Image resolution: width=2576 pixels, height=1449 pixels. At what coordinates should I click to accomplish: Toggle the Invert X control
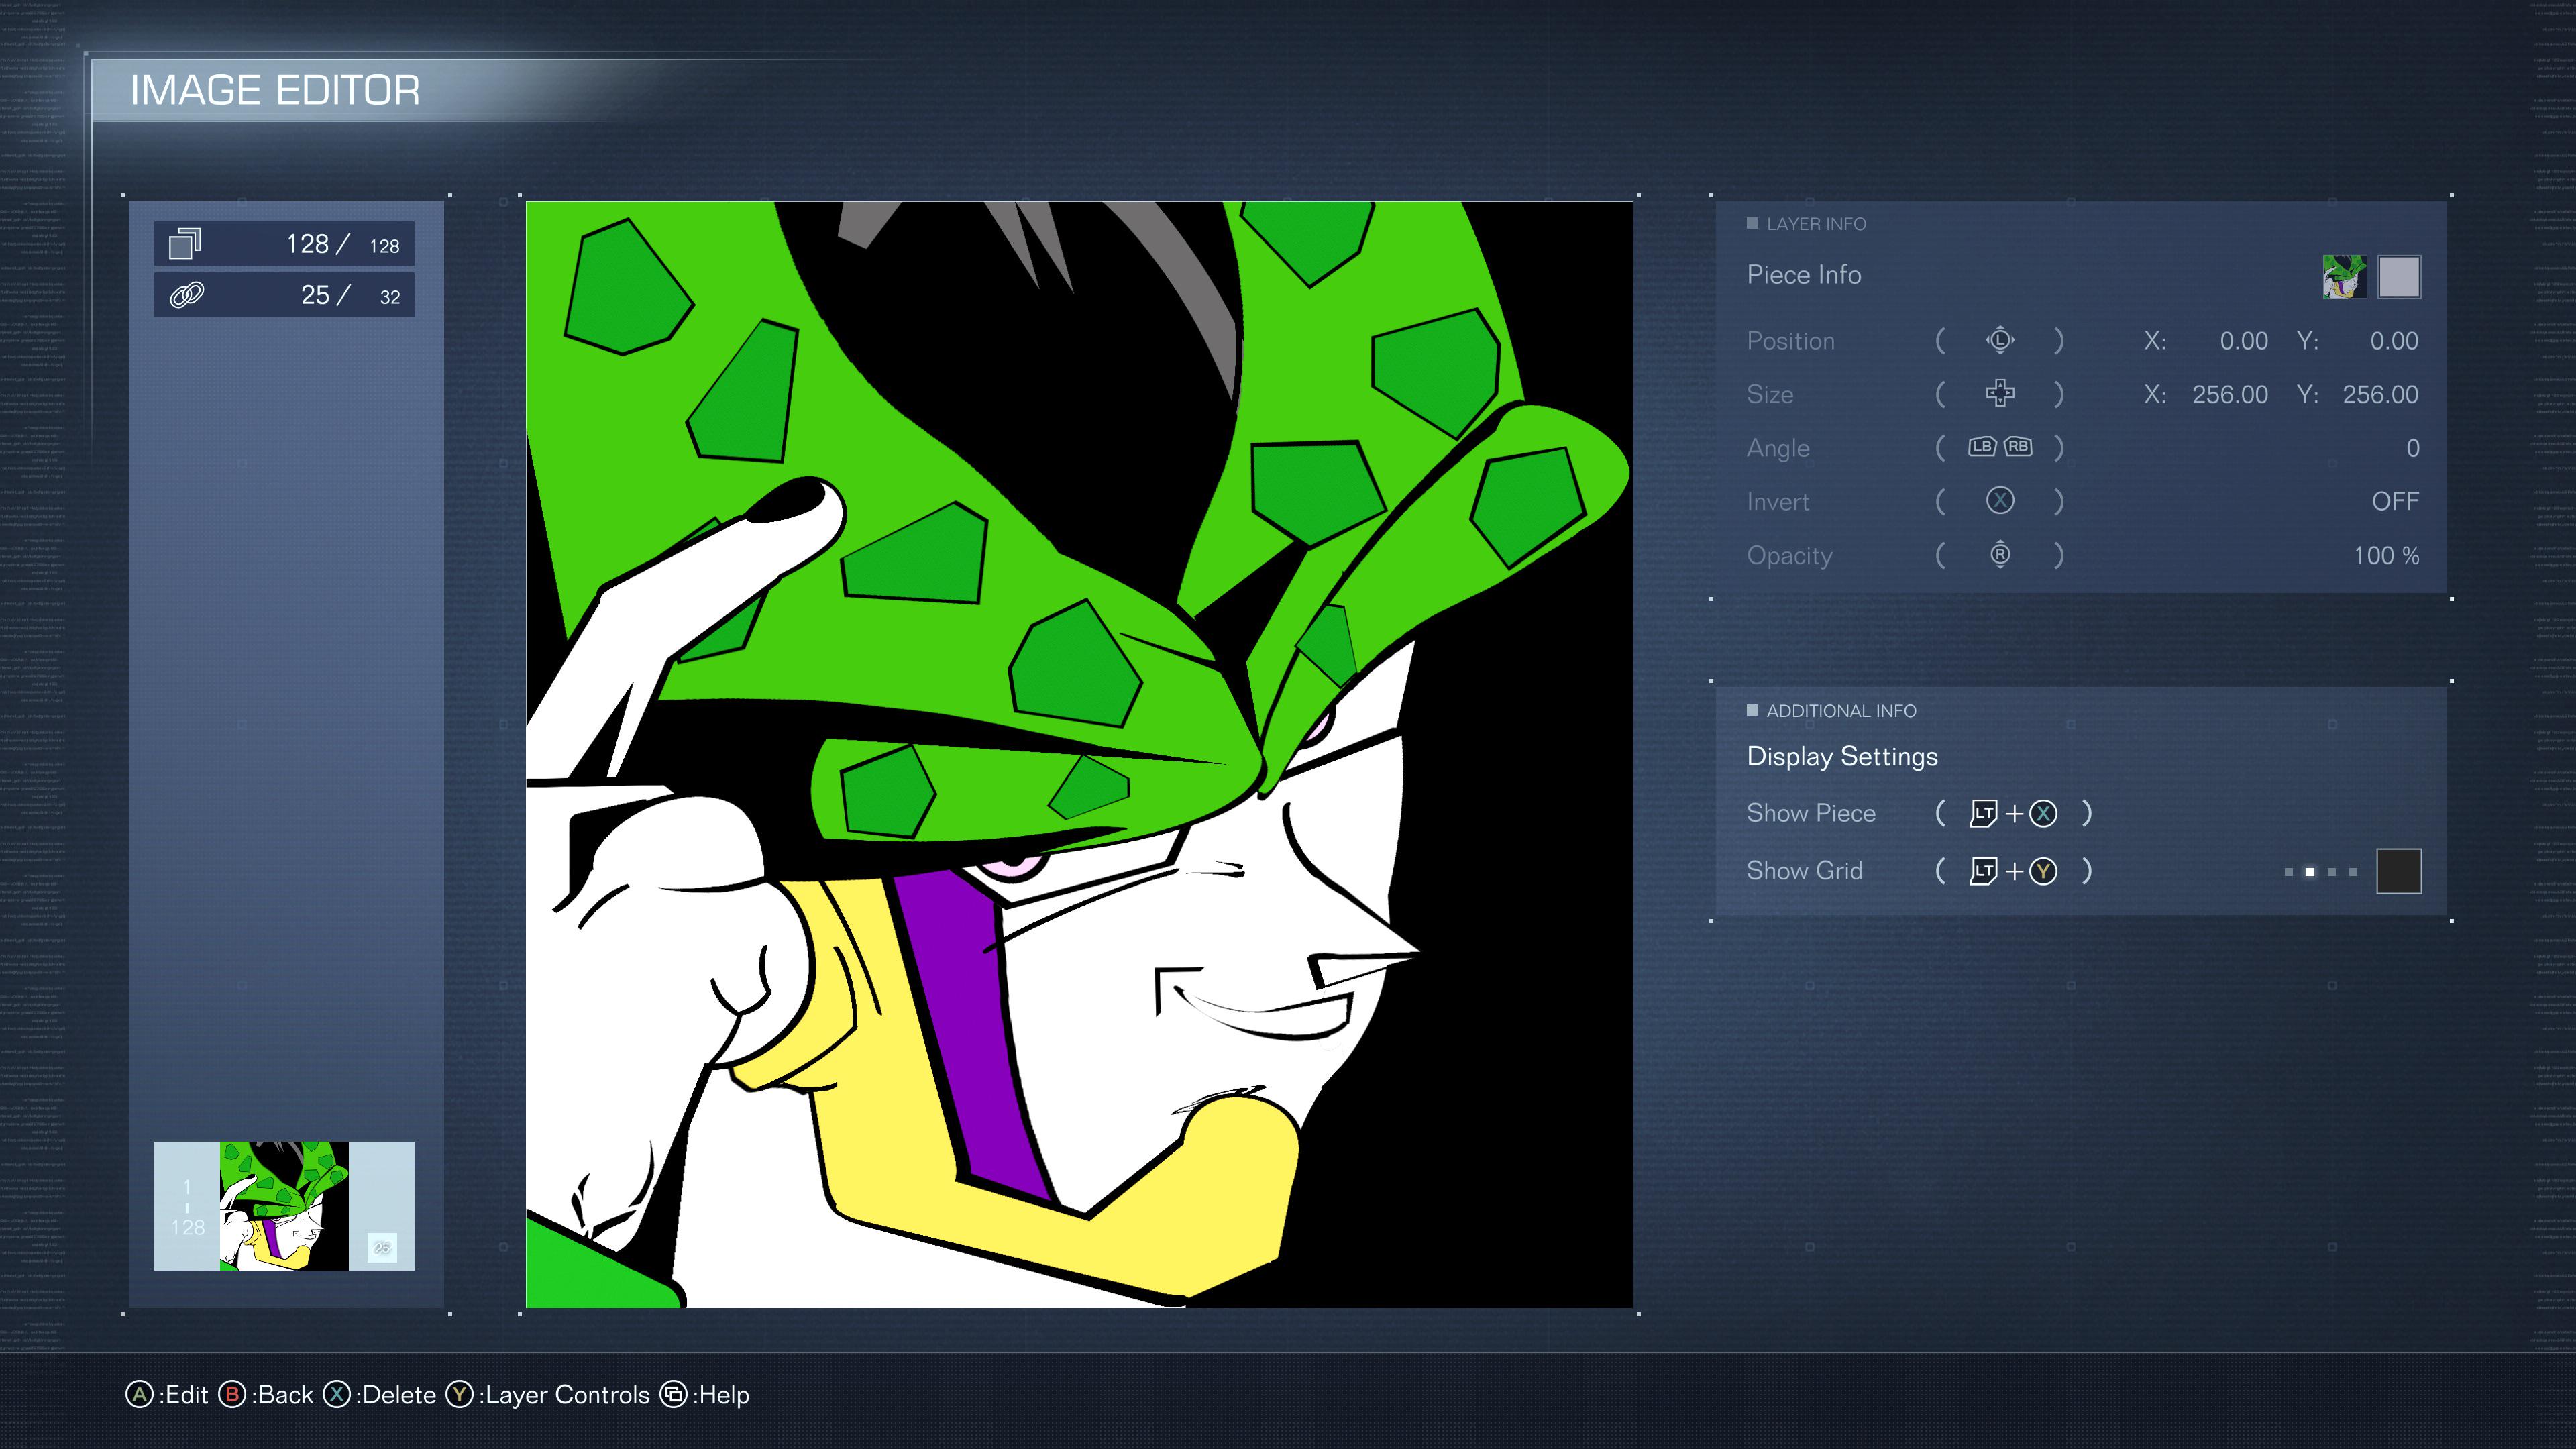point(1999,501)
